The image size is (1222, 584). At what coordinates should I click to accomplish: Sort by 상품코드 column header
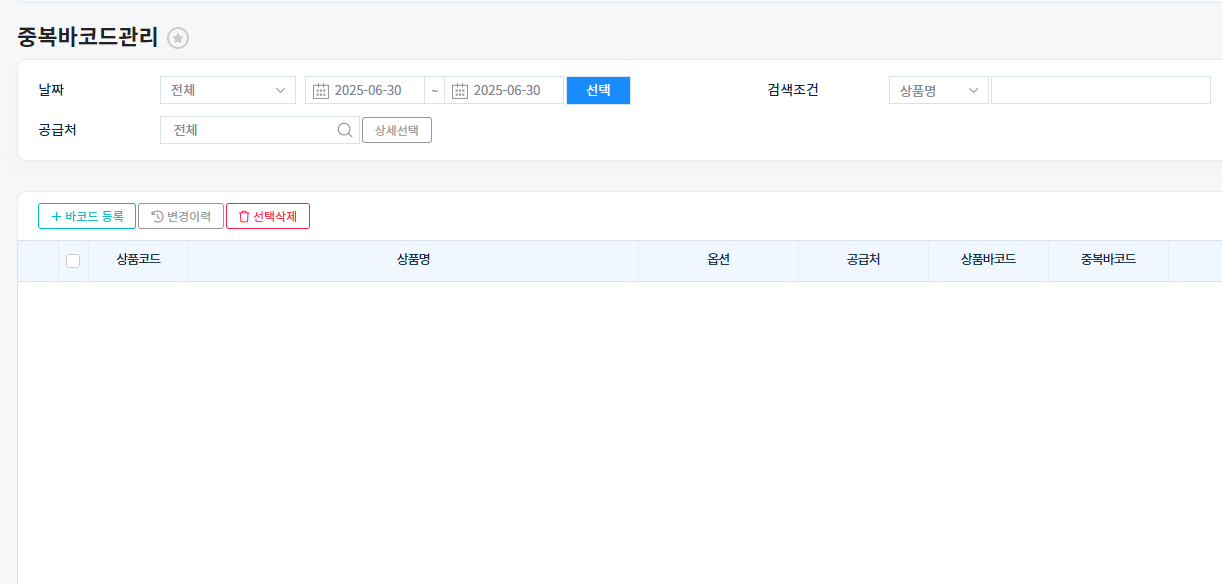click(138, 260)
